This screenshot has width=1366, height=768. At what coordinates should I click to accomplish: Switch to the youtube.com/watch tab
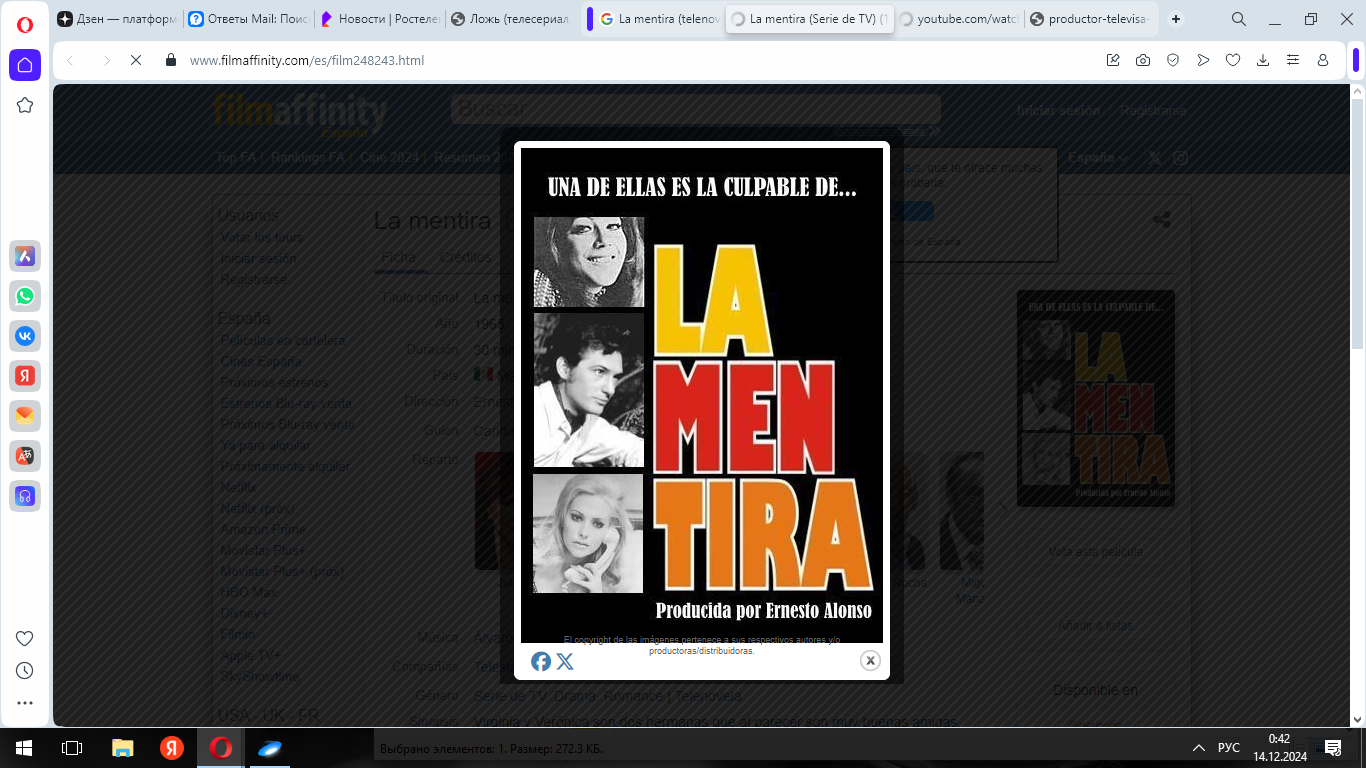pos(958,19)
